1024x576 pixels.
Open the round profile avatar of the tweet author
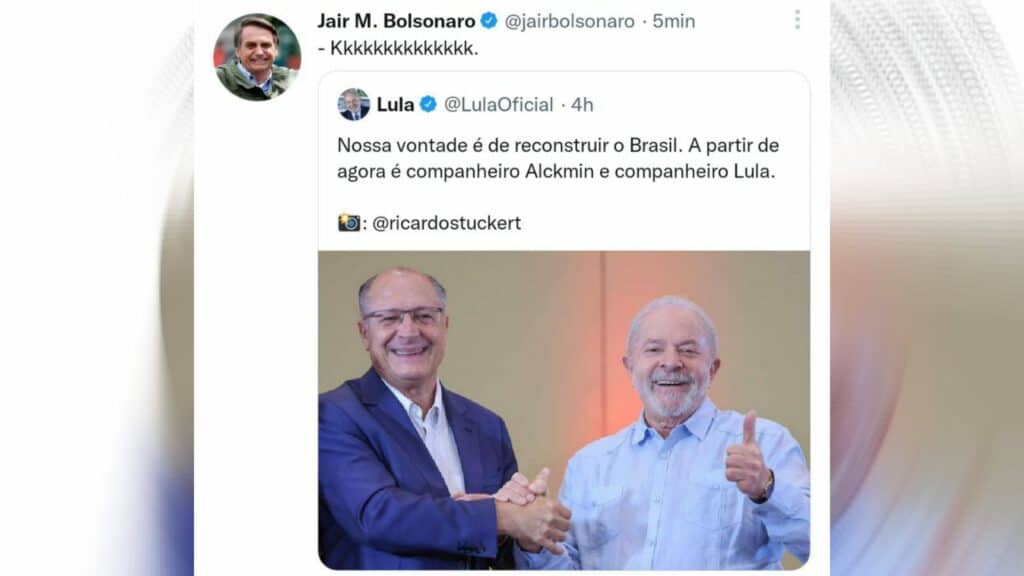click(257, 57)
